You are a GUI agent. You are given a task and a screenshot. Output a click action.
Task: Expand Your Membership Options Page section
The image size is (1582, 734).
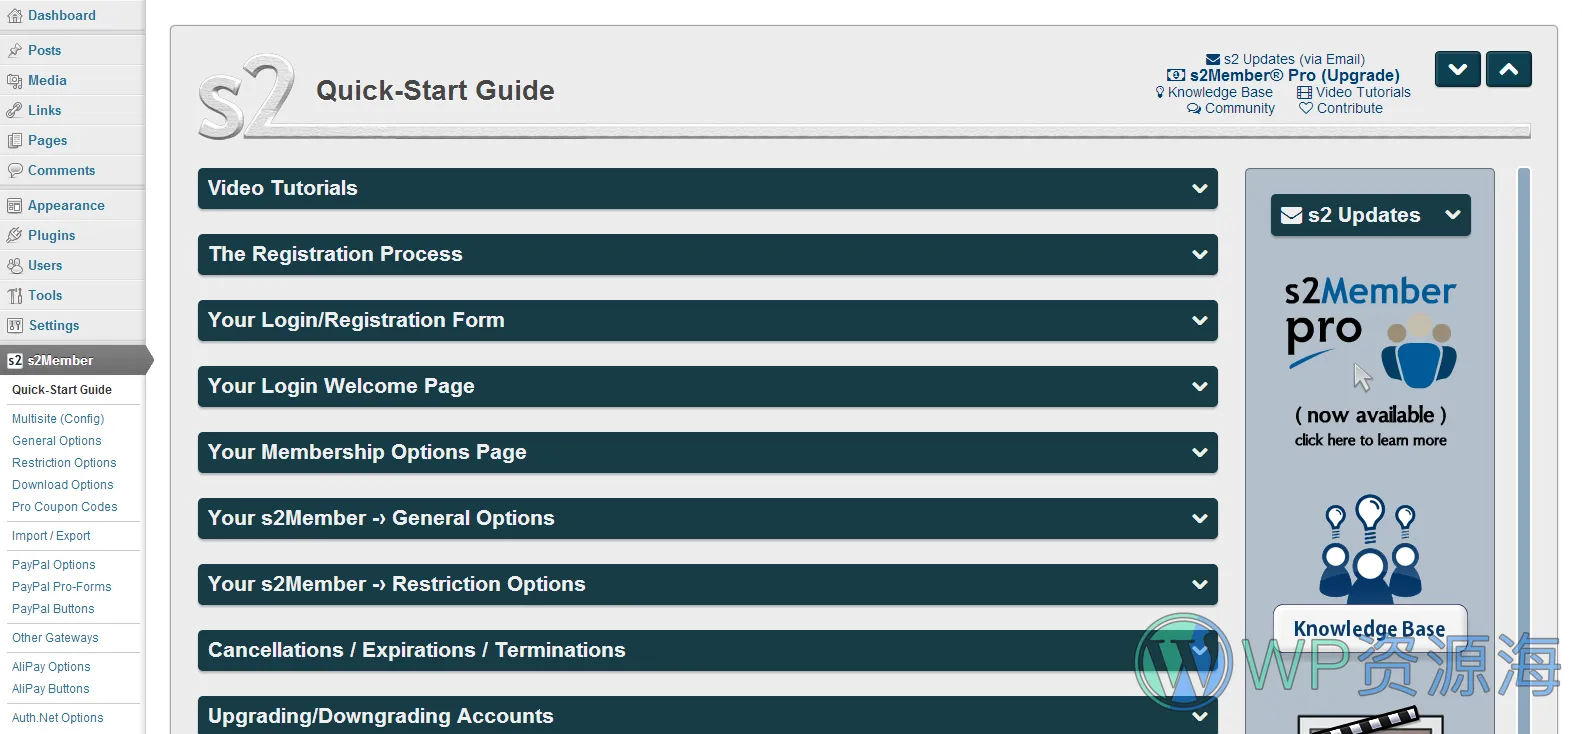point(708,453)
